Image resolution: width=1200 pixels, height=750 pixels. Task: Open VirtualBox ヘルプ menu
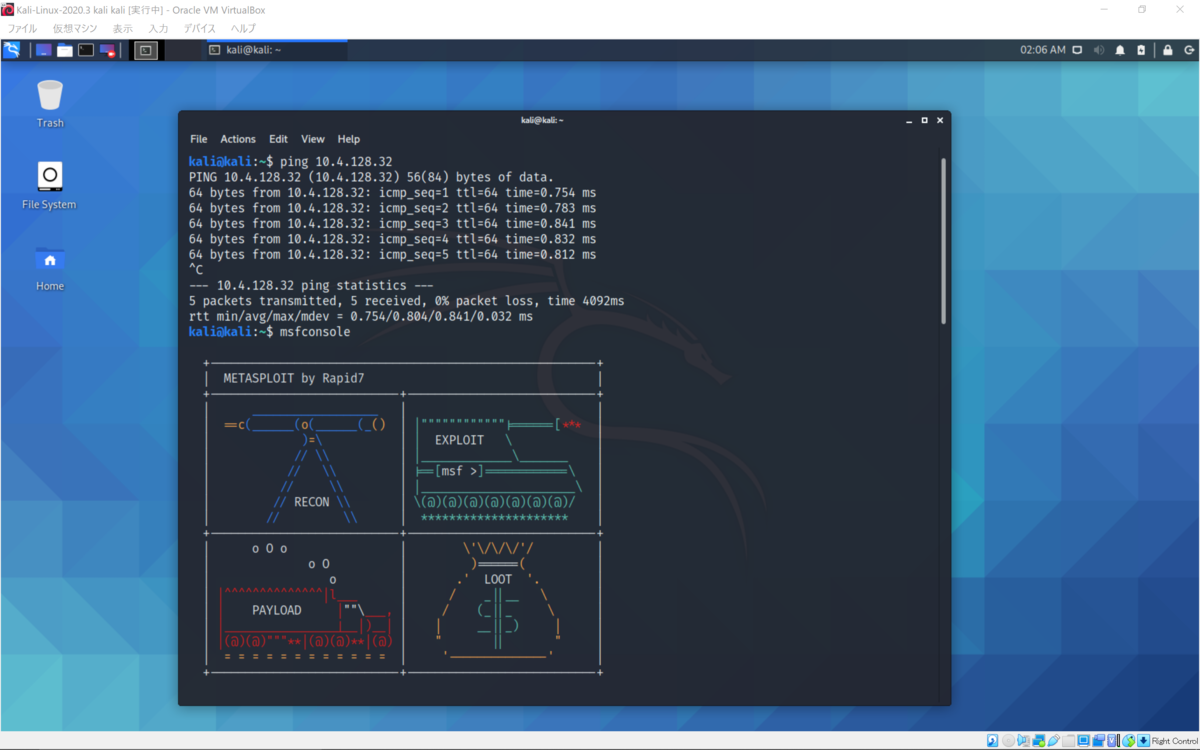coord(243,29)
